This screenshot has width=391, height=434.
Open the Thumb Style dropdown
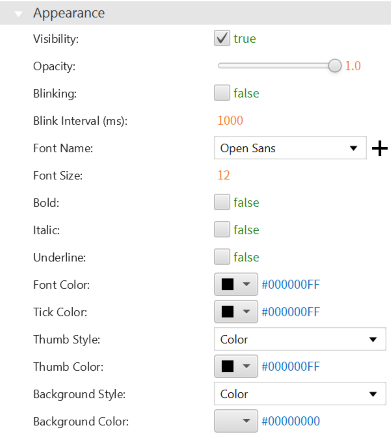[x=300, y=339]
